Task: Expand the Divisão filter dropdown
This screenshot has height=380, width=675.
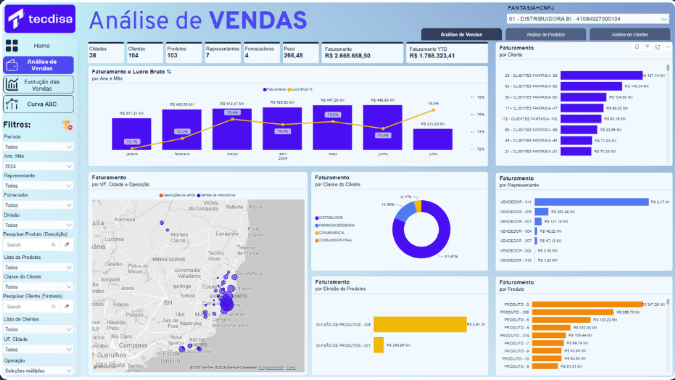Action: coord(38,225)
